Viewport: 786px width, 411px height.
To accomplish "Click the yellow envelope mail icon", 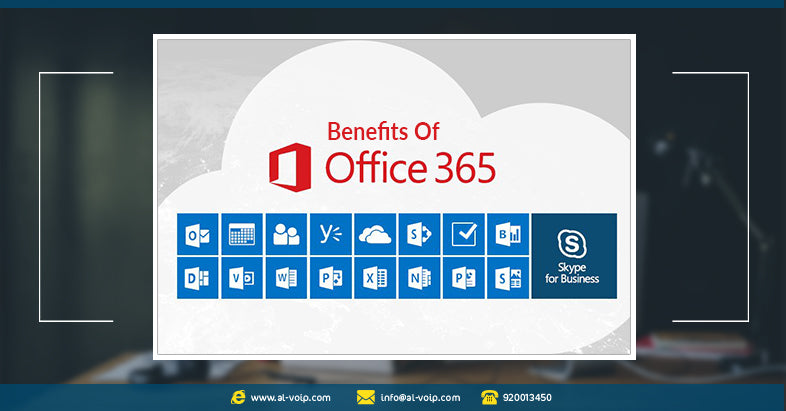I will (366, 397).
